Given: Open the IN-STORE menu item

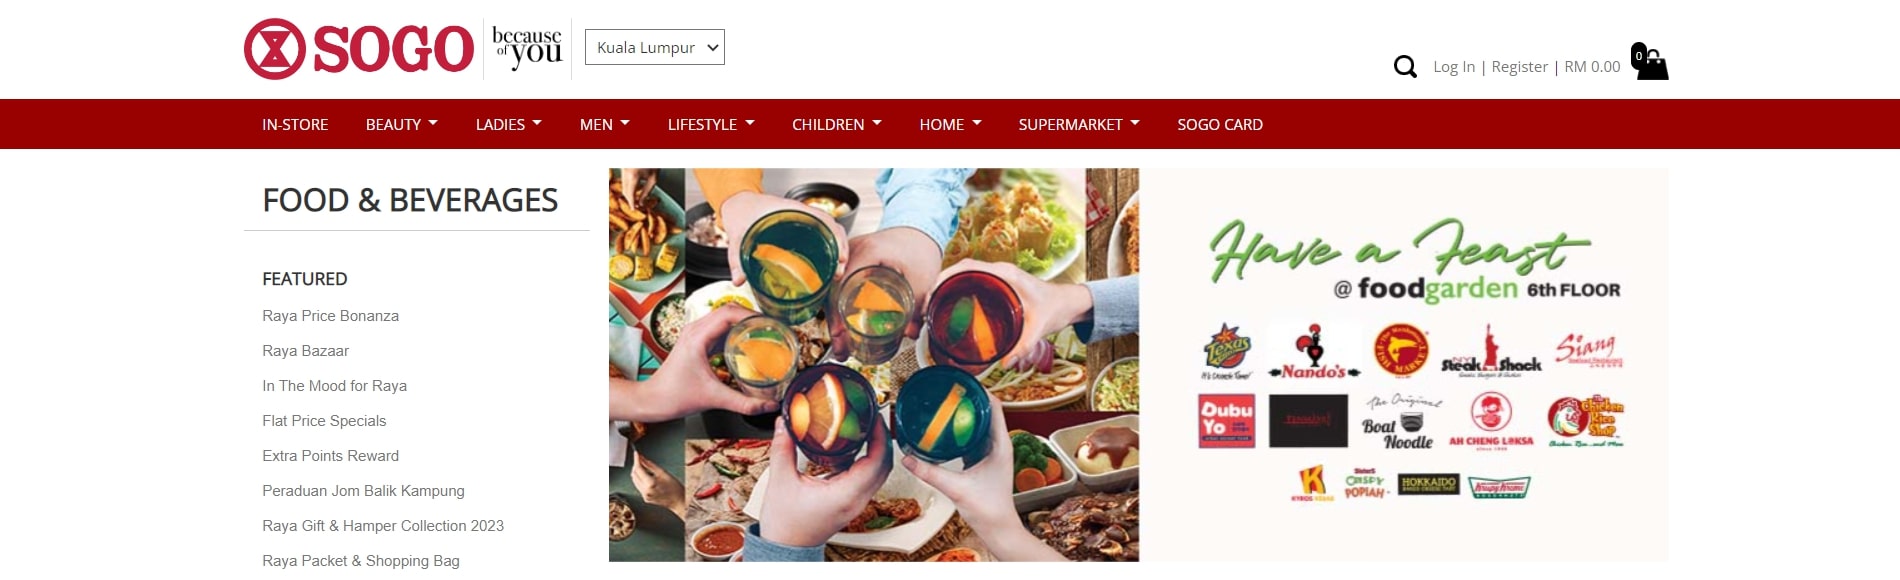Looking at the screenshot, I should tap(295, 124).
